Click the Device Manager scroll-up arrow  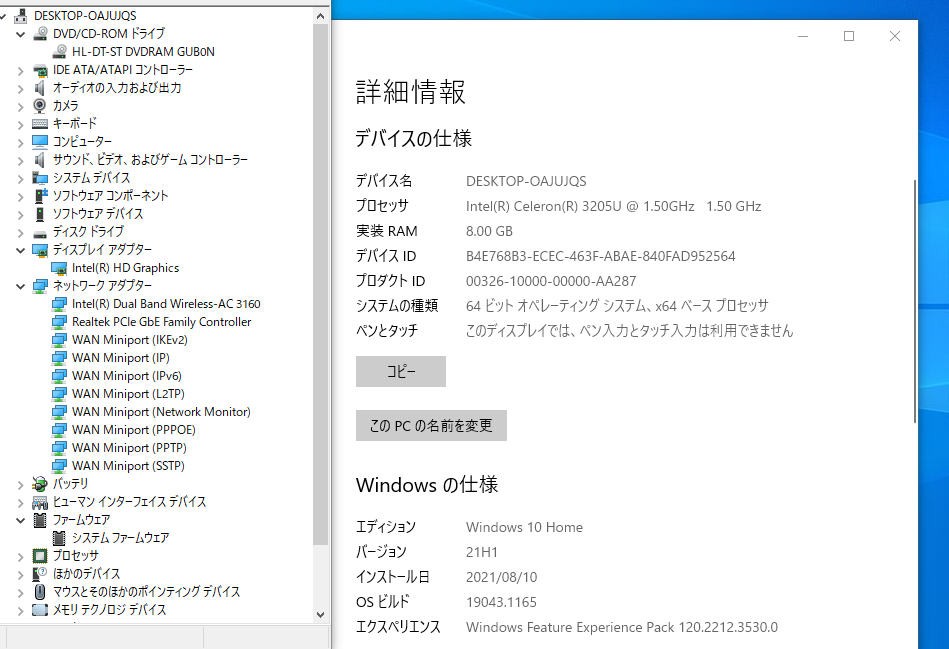[321, 16]
